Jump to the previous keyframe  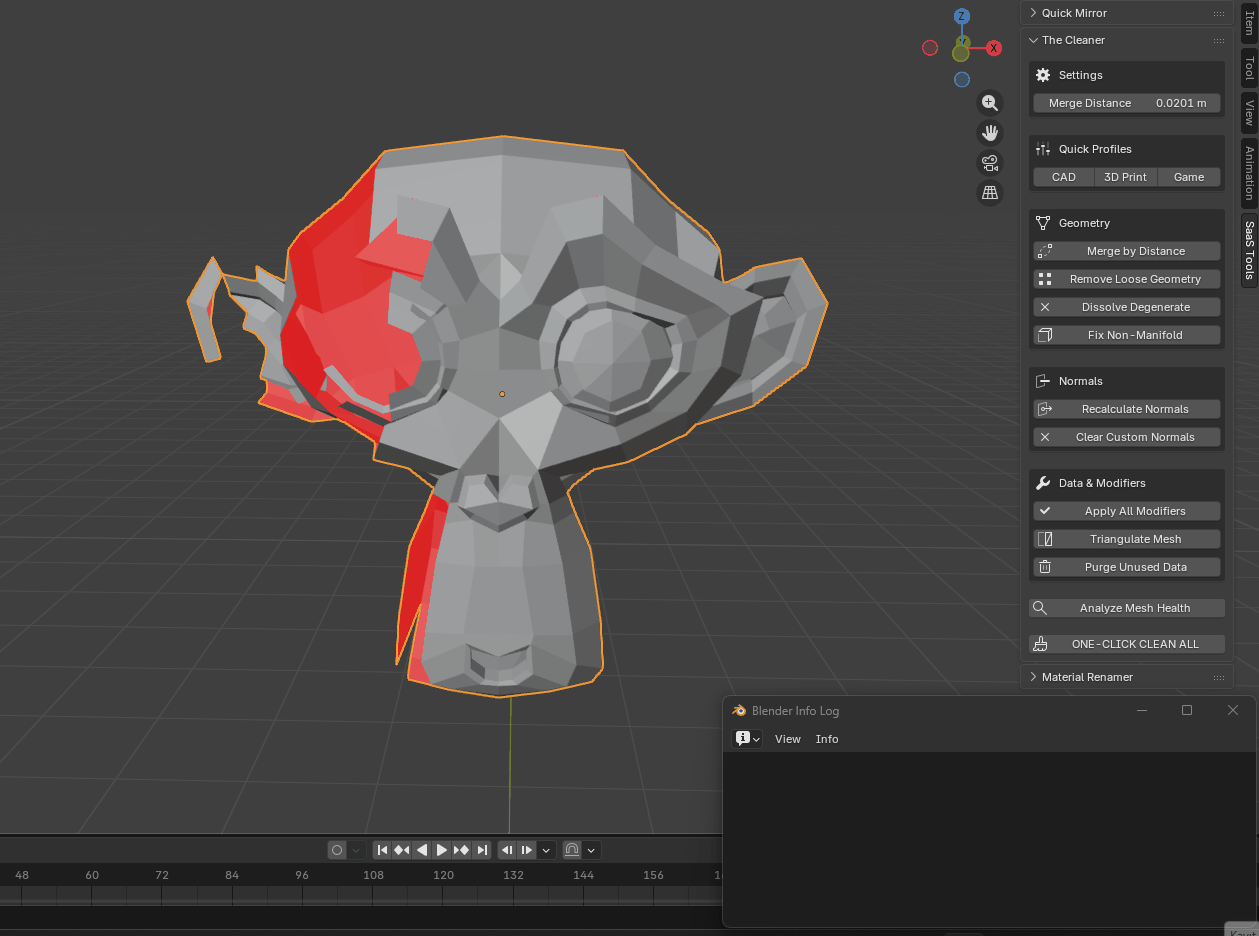coord(402,850)
